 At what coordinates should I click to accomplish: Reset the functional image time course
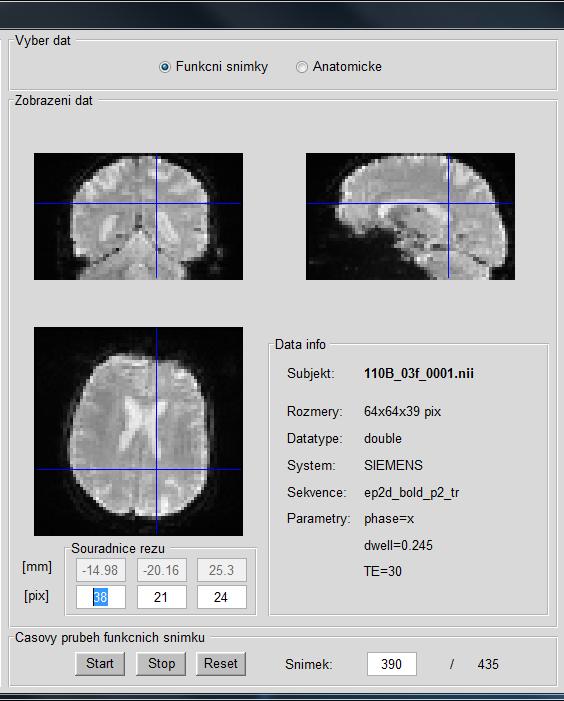(221, 663)
